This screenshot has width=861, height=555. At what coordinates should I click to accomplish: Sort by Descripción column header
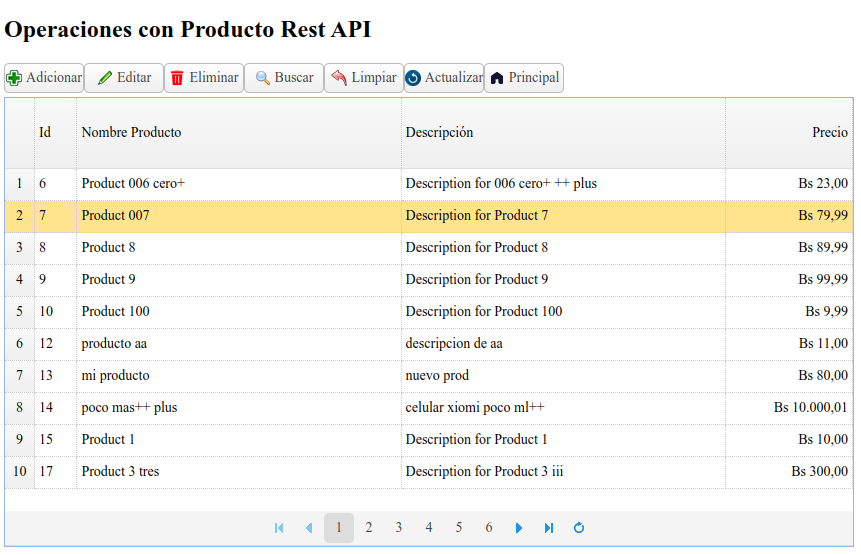pyautogui.click(x=563, y=133)
